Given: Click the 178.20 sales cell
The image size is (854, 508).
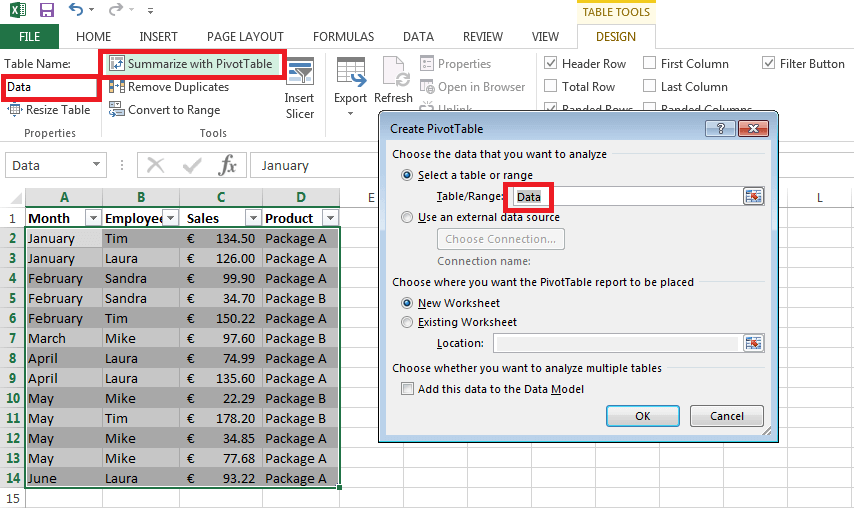Looking at the screenshot, I should [x=221, y=419].
